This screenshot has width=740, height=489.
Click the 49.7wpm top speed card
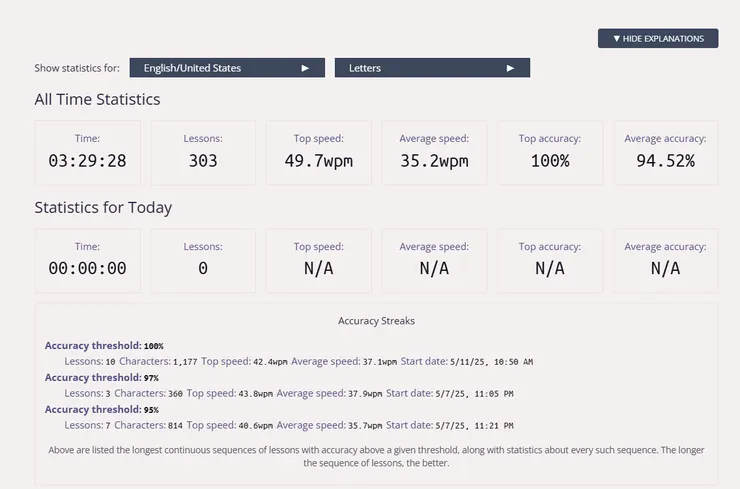318,152
